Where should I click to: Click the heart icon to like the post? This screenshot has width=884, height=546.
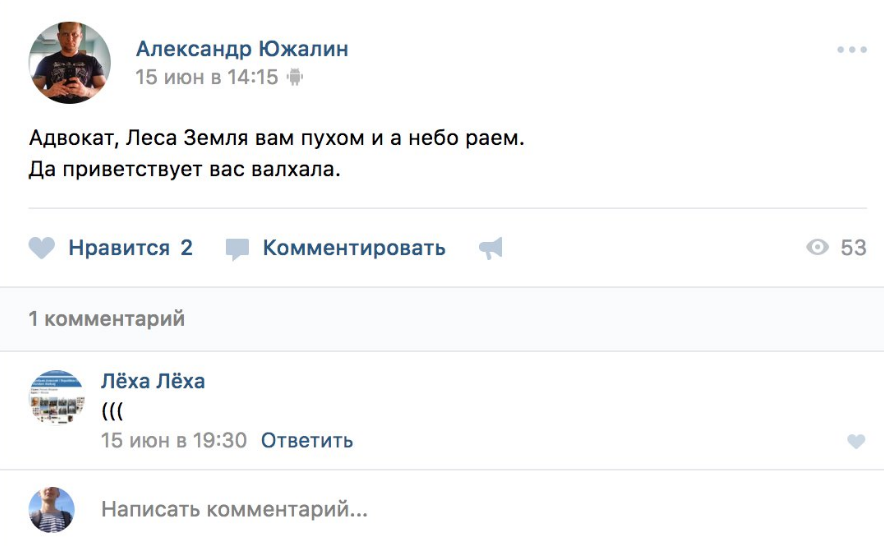(41, 248)
